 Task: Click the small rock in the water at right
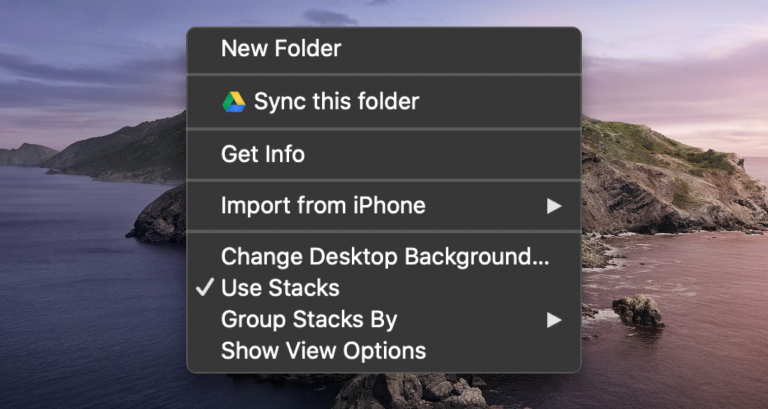[x=637, y=309]
